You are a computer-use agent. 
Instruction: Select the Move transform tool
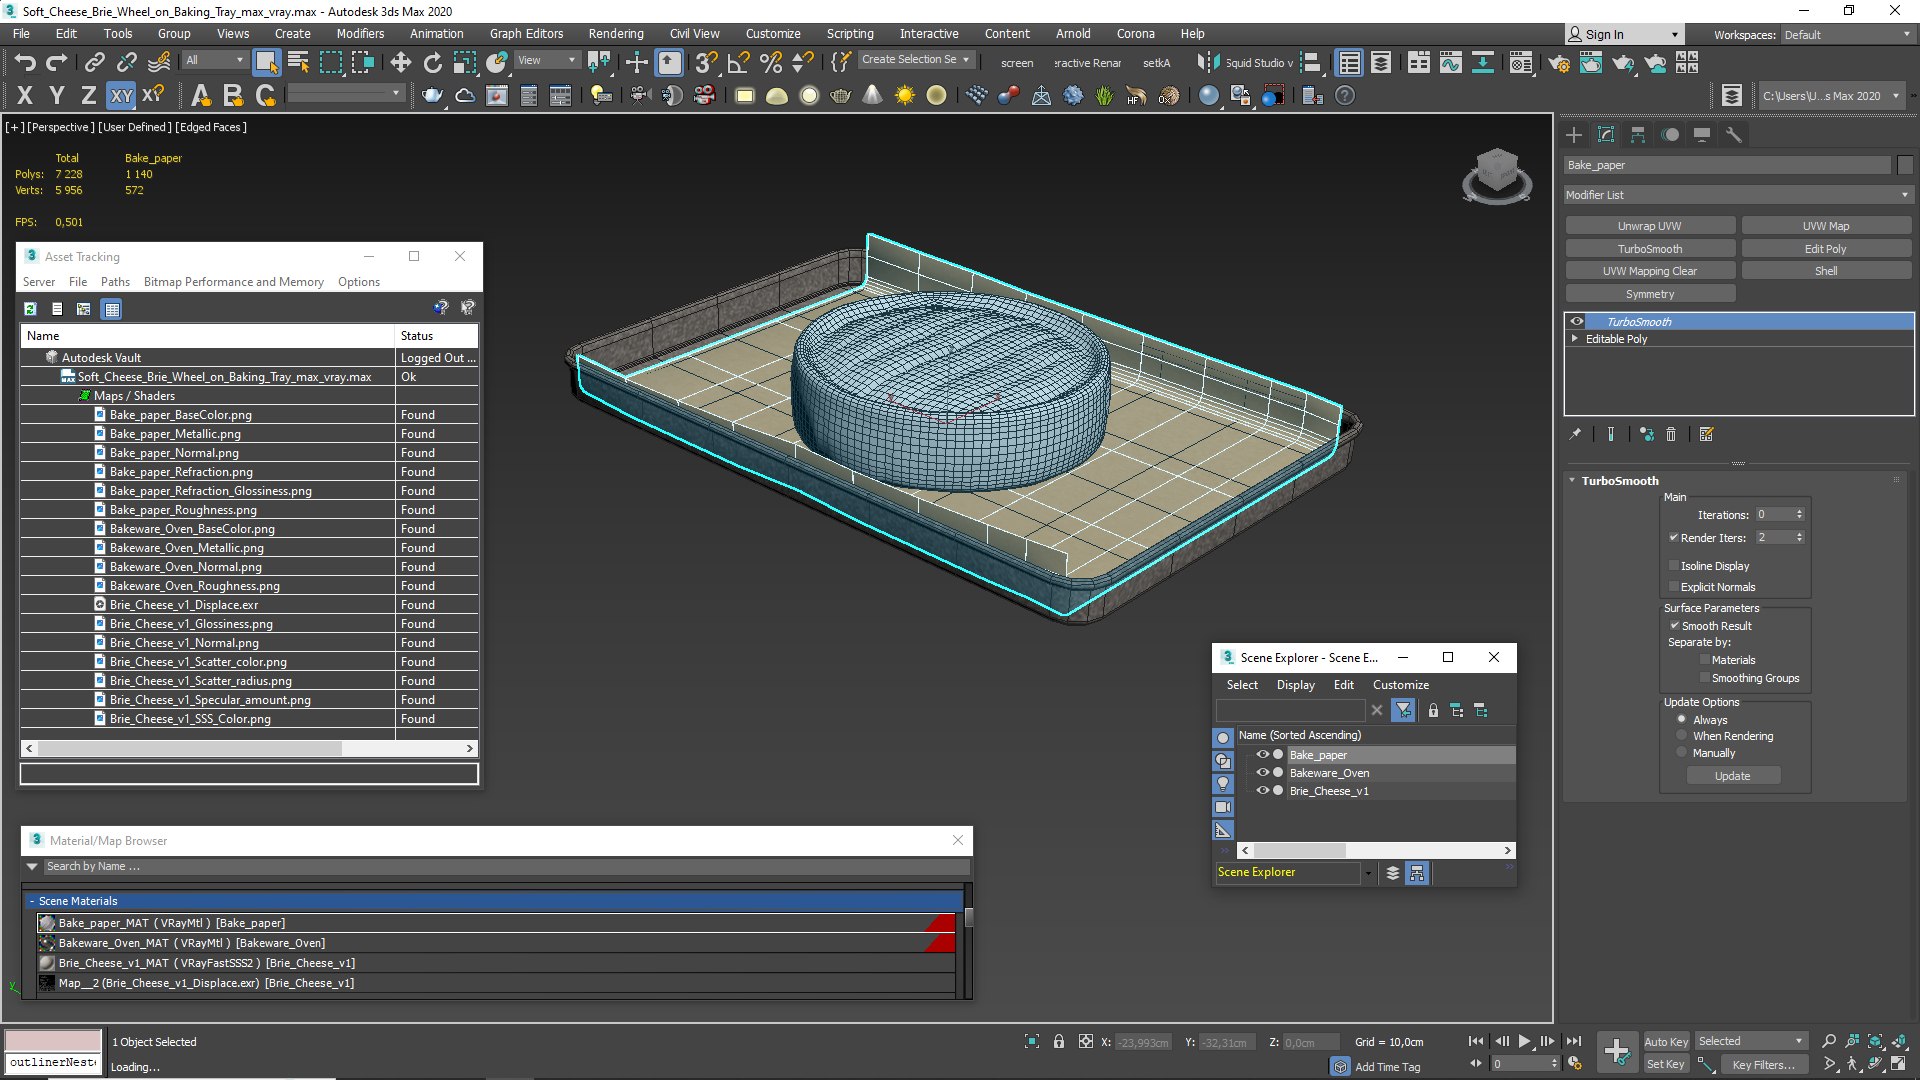[x=401, y=62]
